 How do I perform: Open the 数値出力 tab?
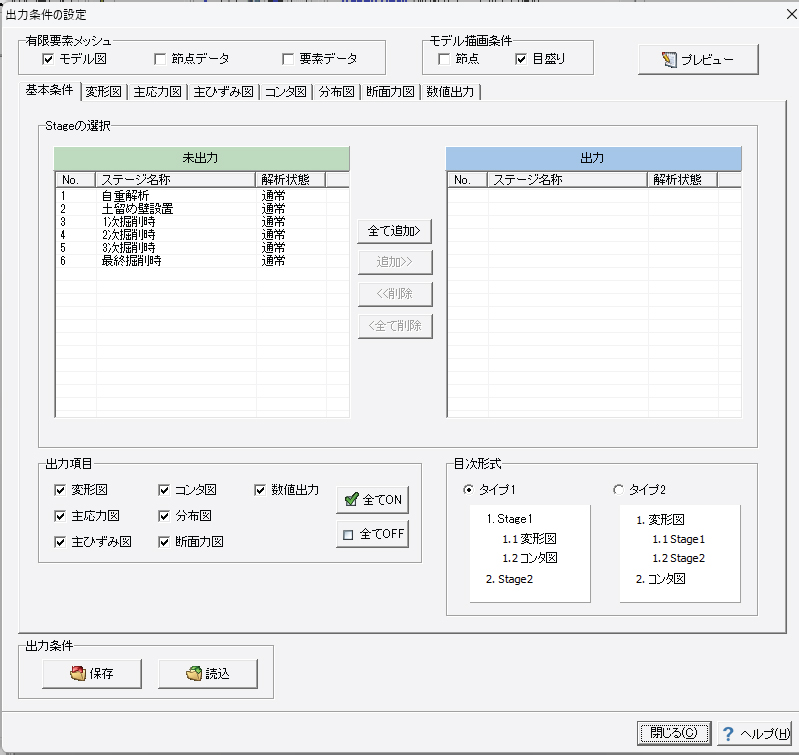tap(450, 92)
